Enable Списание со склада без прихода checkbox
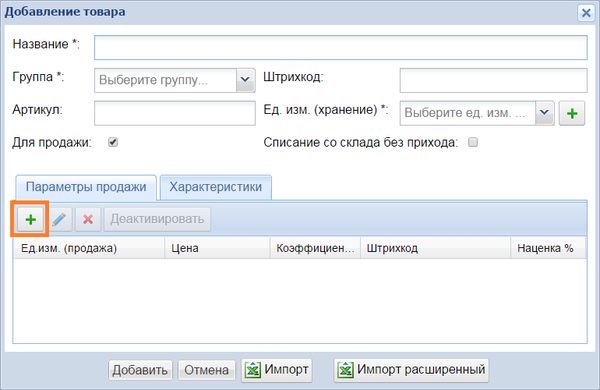The height and width of the screenshot is (390, 600). point(473,142)
